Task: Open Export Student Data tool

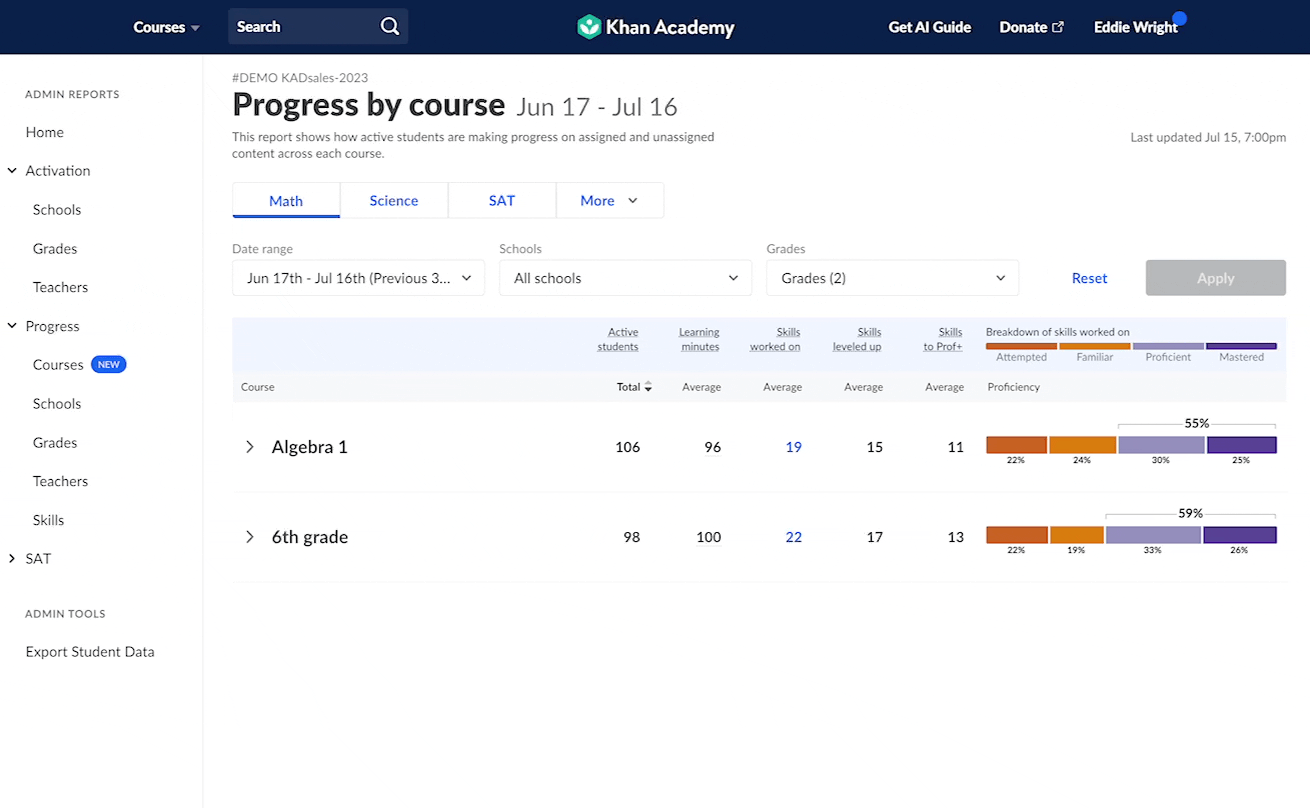Action: click(90, 652)
